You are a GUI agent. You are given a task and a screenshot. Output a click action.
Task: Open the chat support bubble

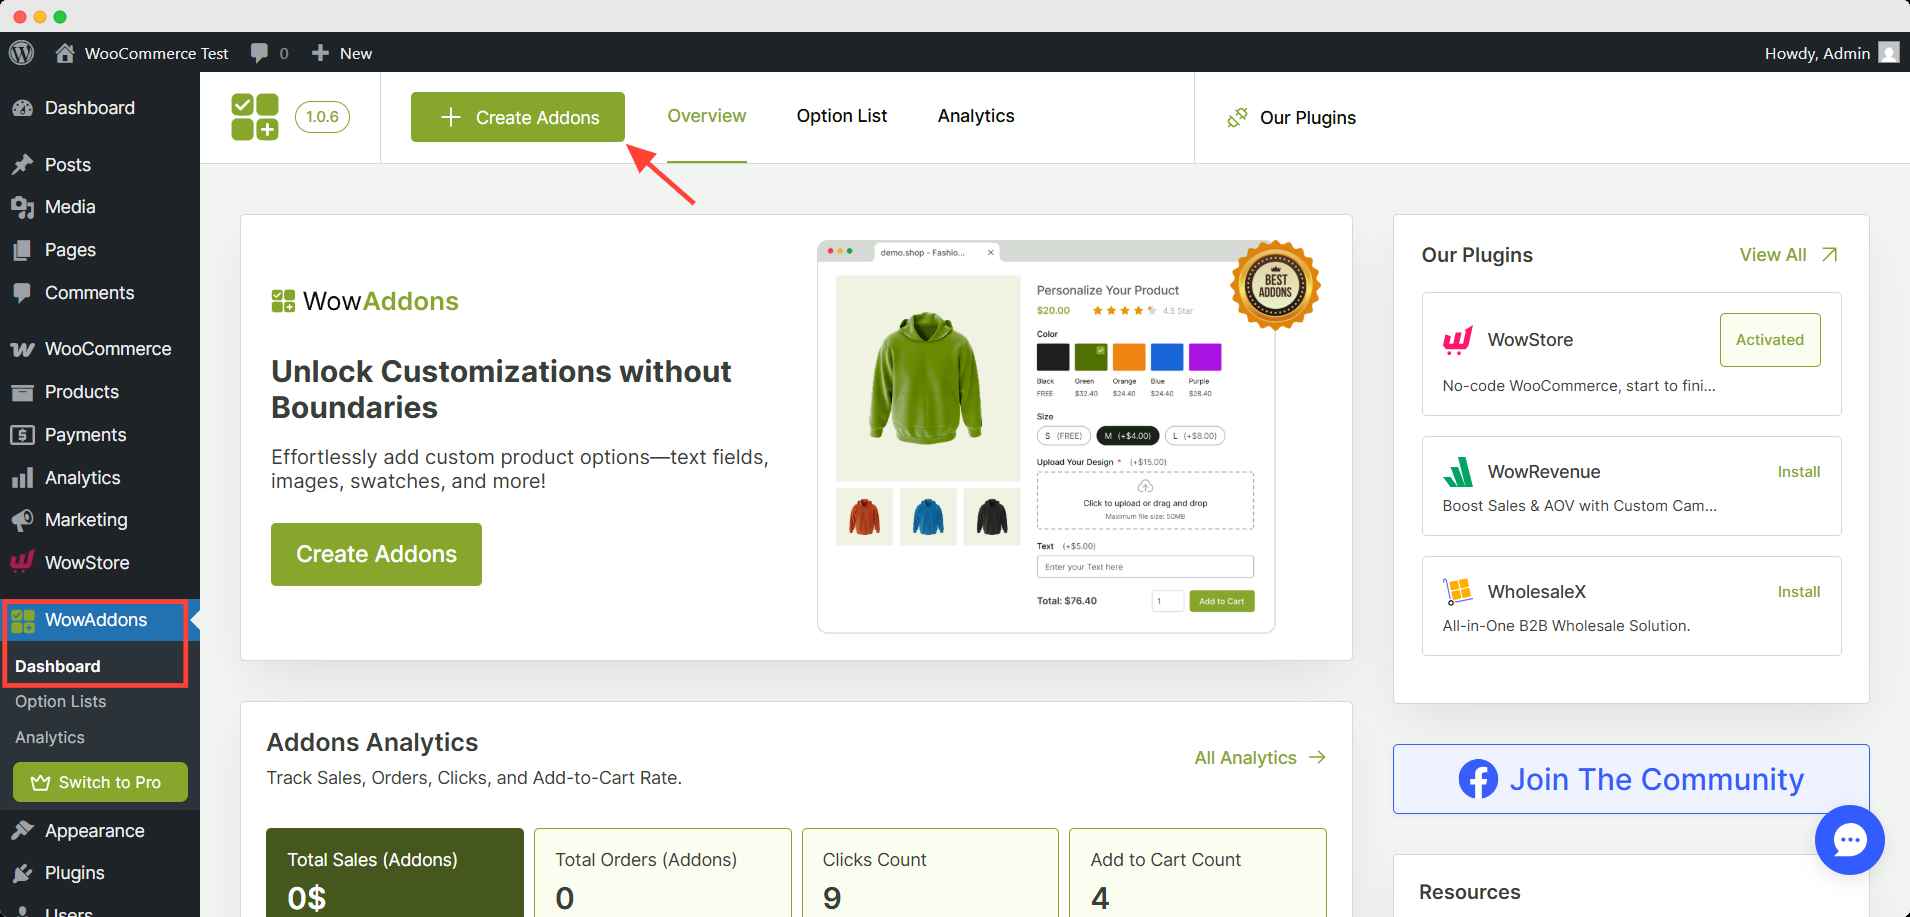pyautogui.click(x=1849, y=840)
